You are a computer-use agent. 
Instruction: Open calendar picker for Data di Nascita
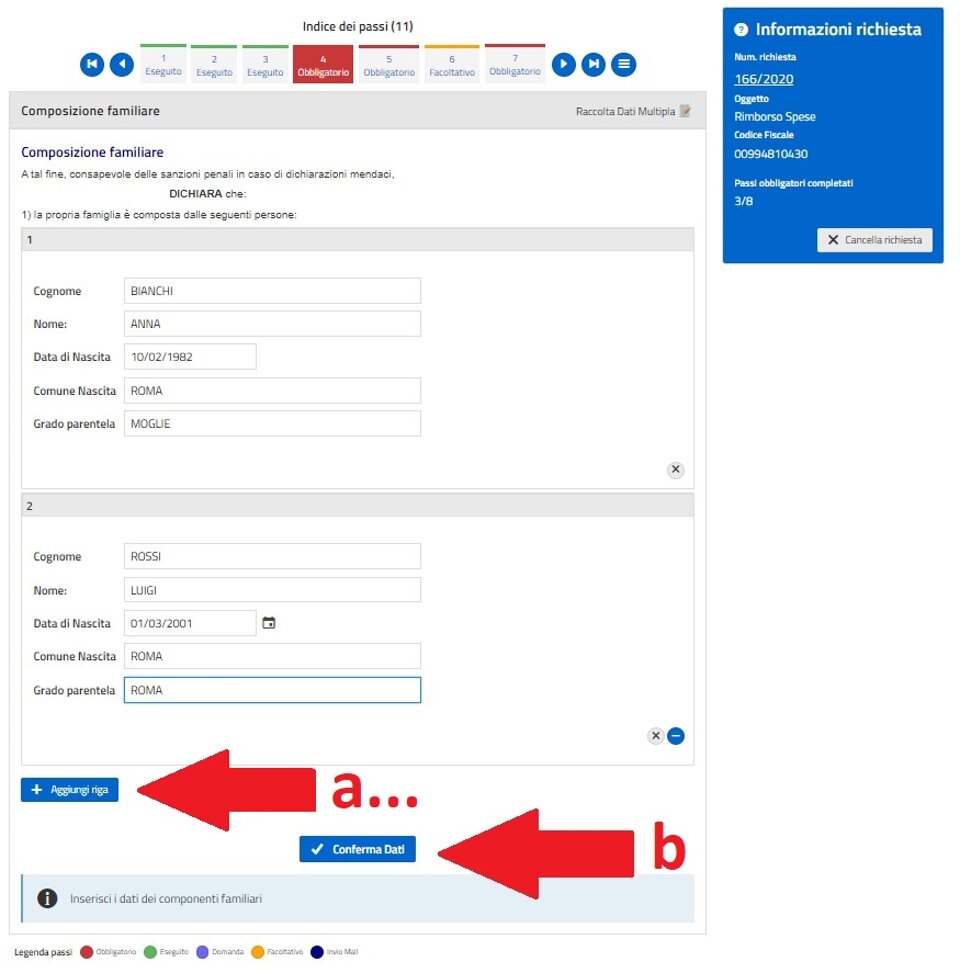[x=268, y=623]
